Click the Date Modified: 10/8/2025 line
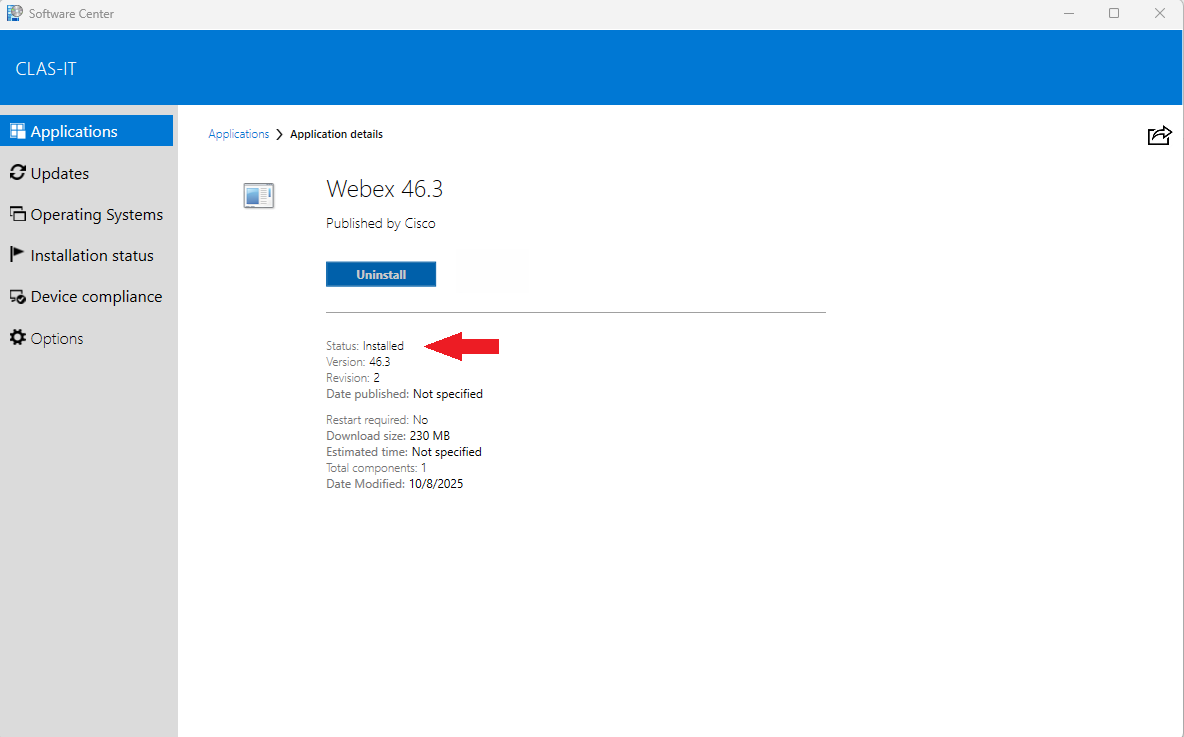 tap(394, 484)
